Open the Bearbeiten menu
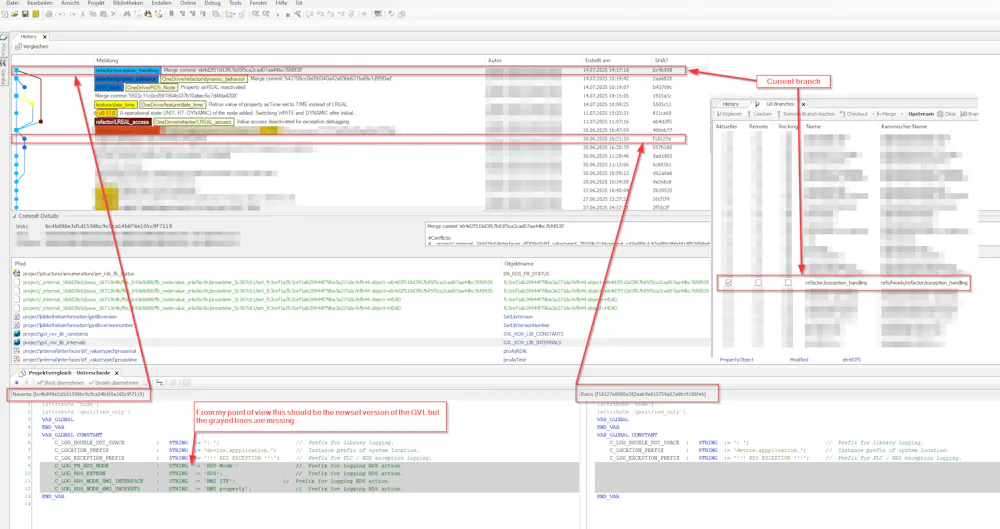This screenshot has width=1000, height=529. 40,3
